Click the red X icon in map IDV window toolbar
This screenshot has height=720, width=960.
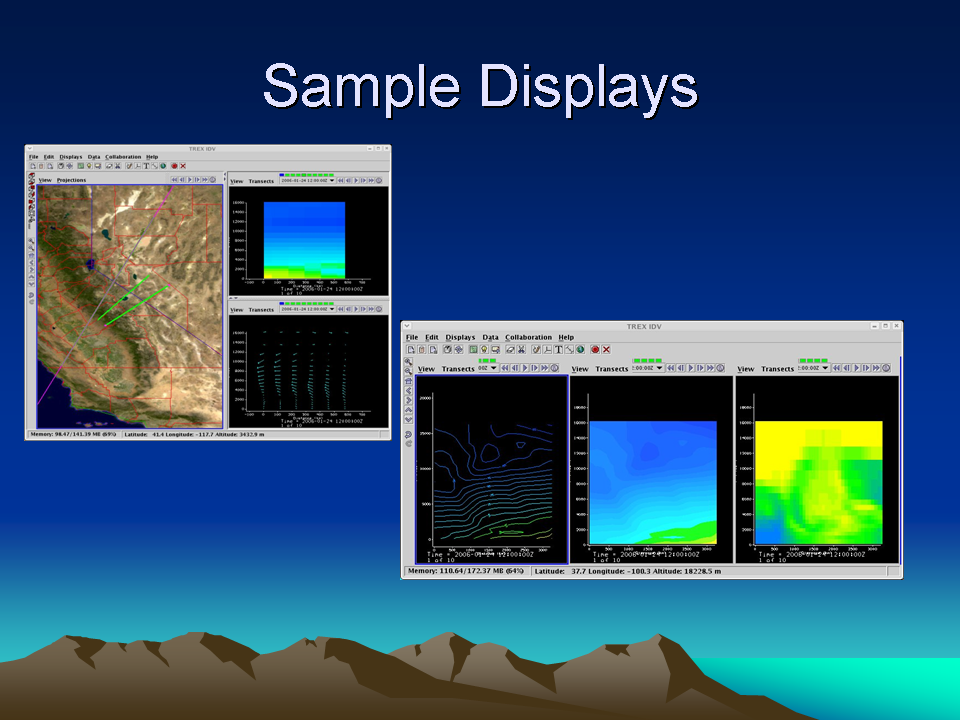(183, 166)
